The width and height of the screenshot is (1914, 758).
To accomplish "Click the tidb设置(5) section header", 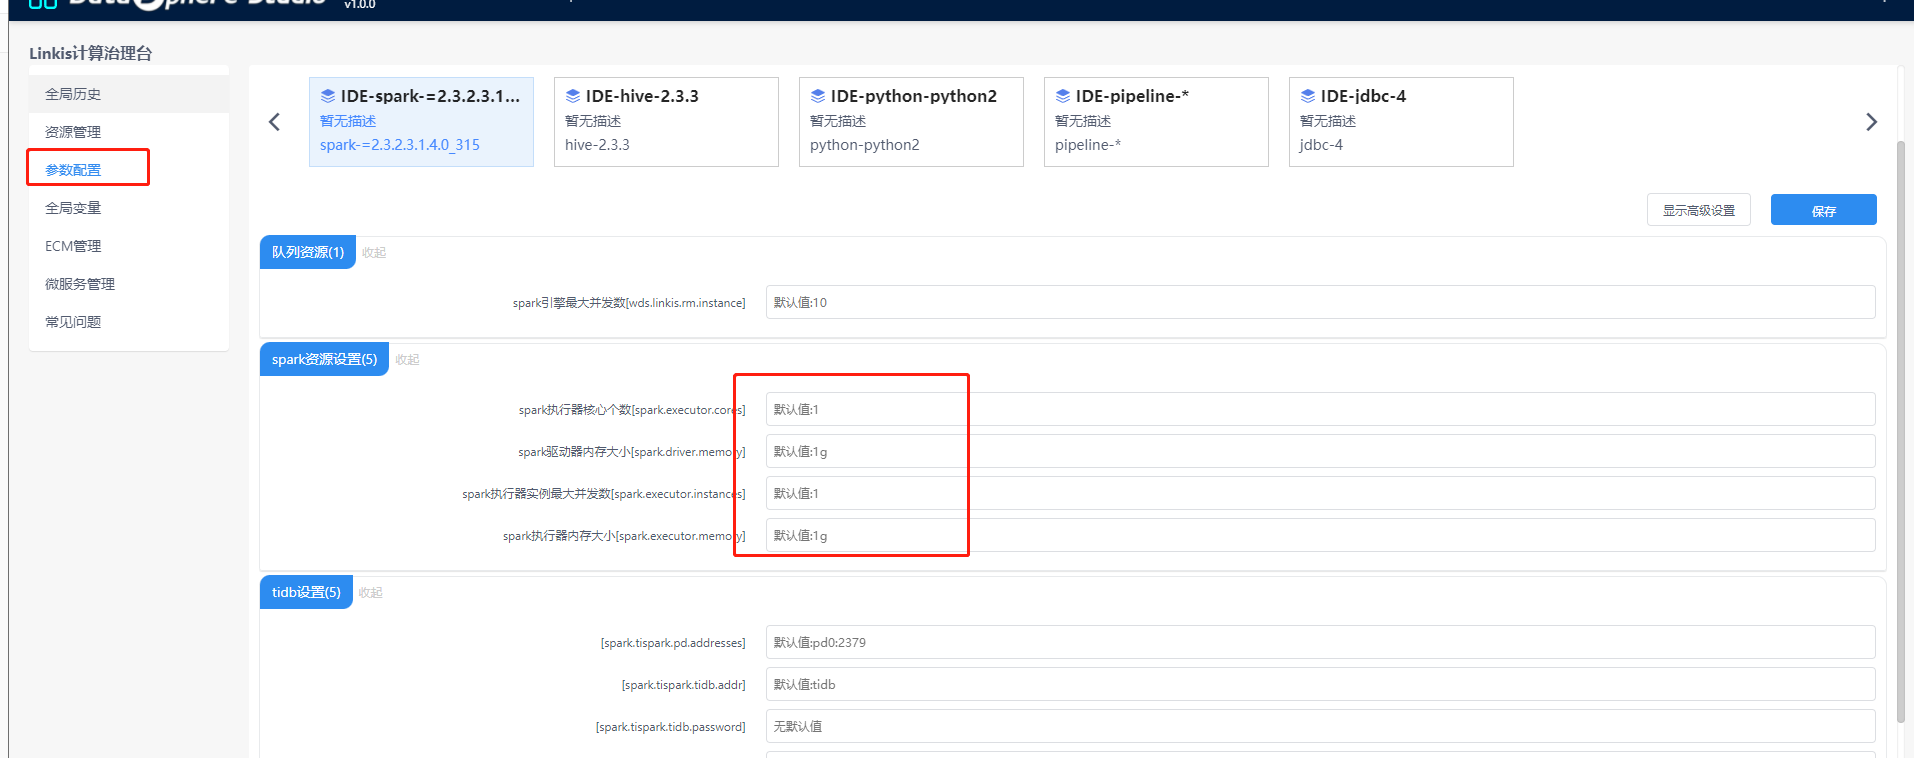I will (x=306, y=592).
